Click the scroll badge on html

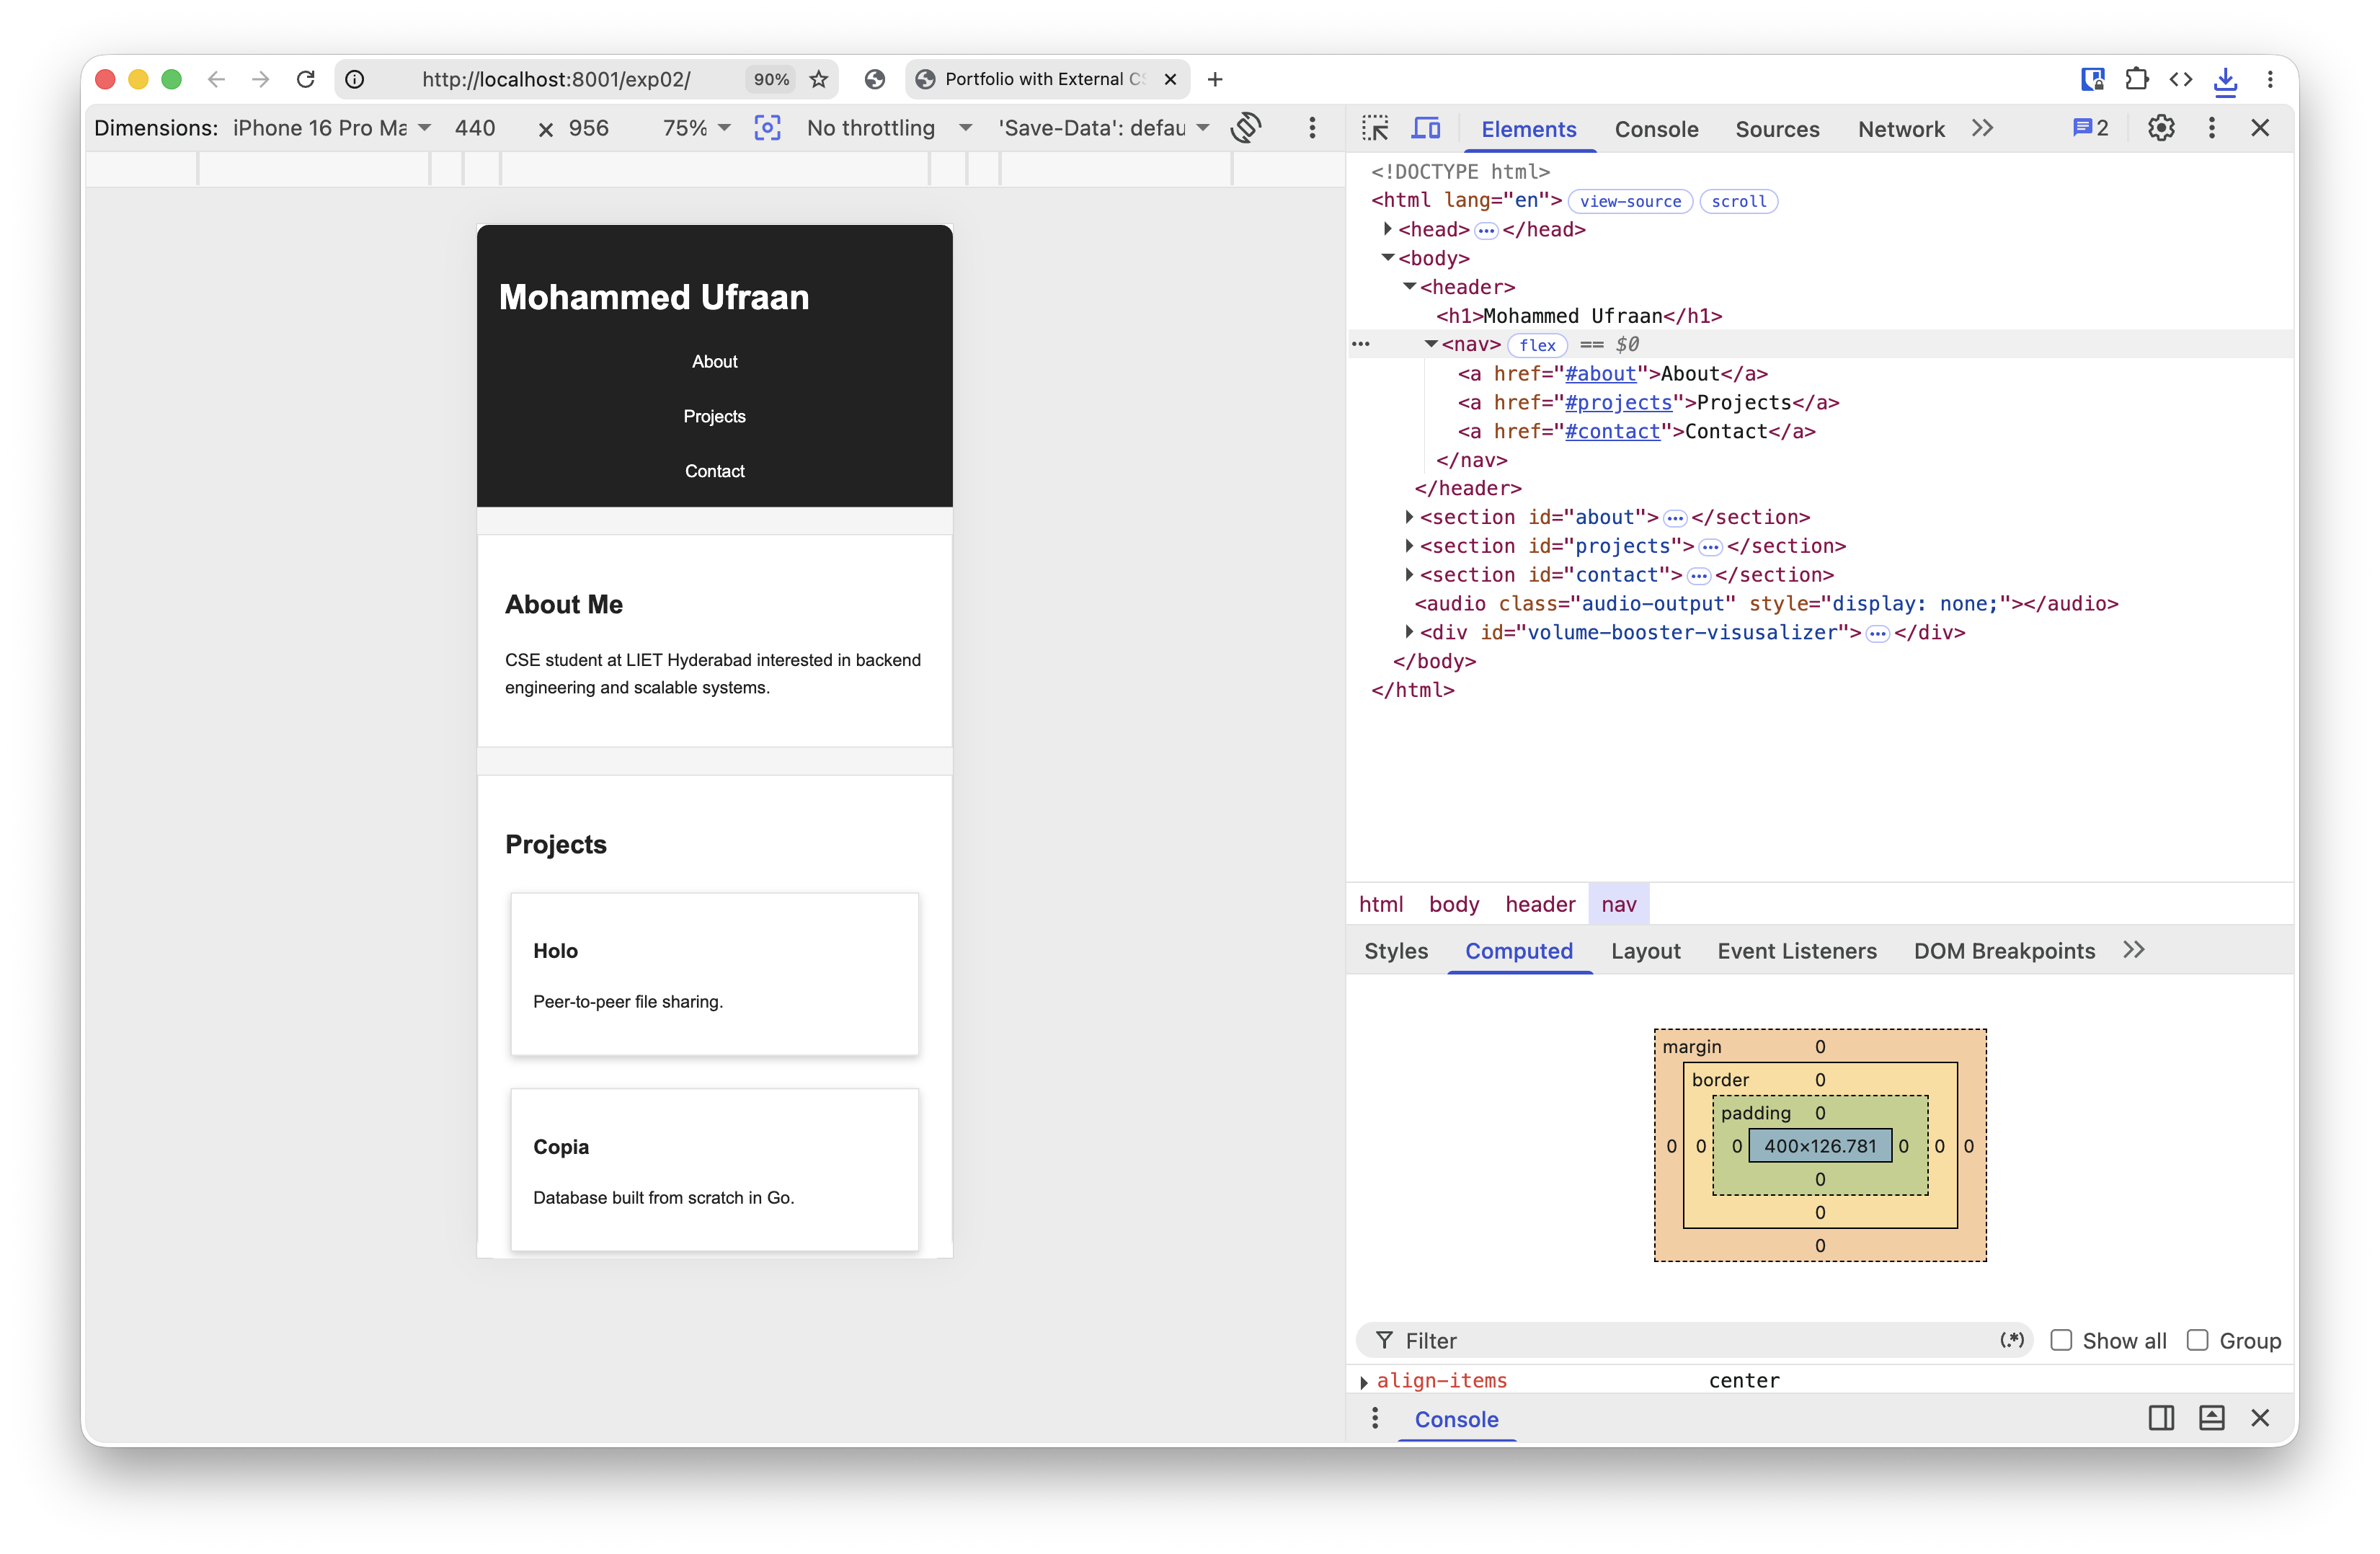[1738, 201]
